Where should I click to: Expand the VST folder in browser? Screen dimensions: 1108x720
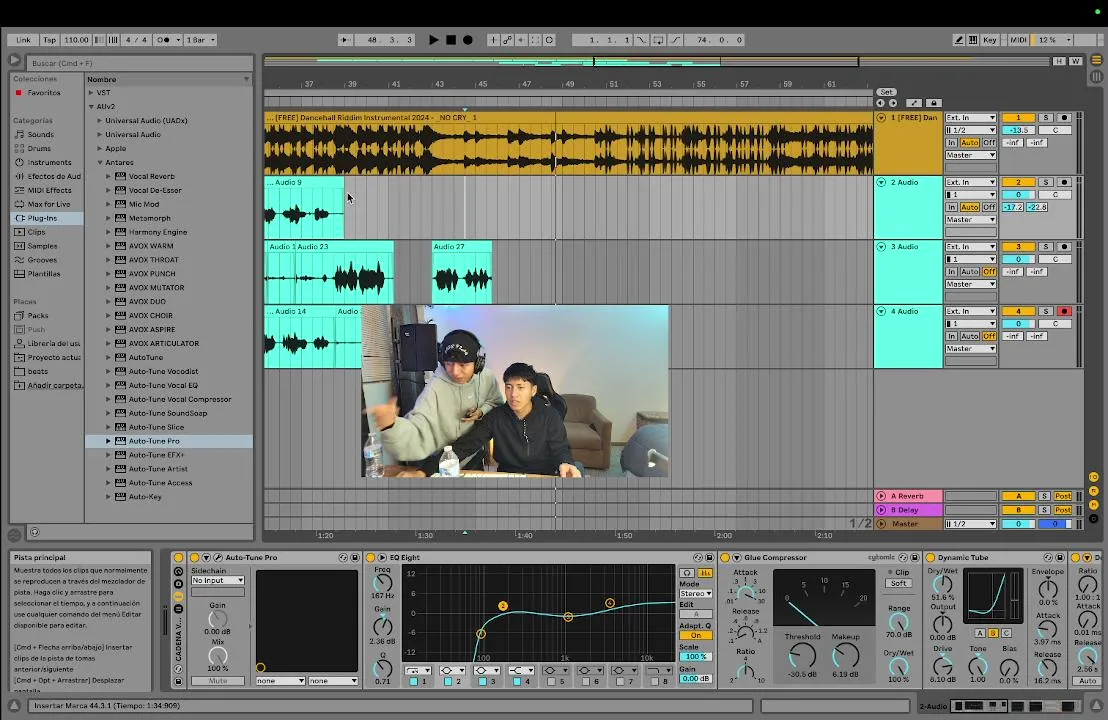pyautogui.click(x=91, y=93)
